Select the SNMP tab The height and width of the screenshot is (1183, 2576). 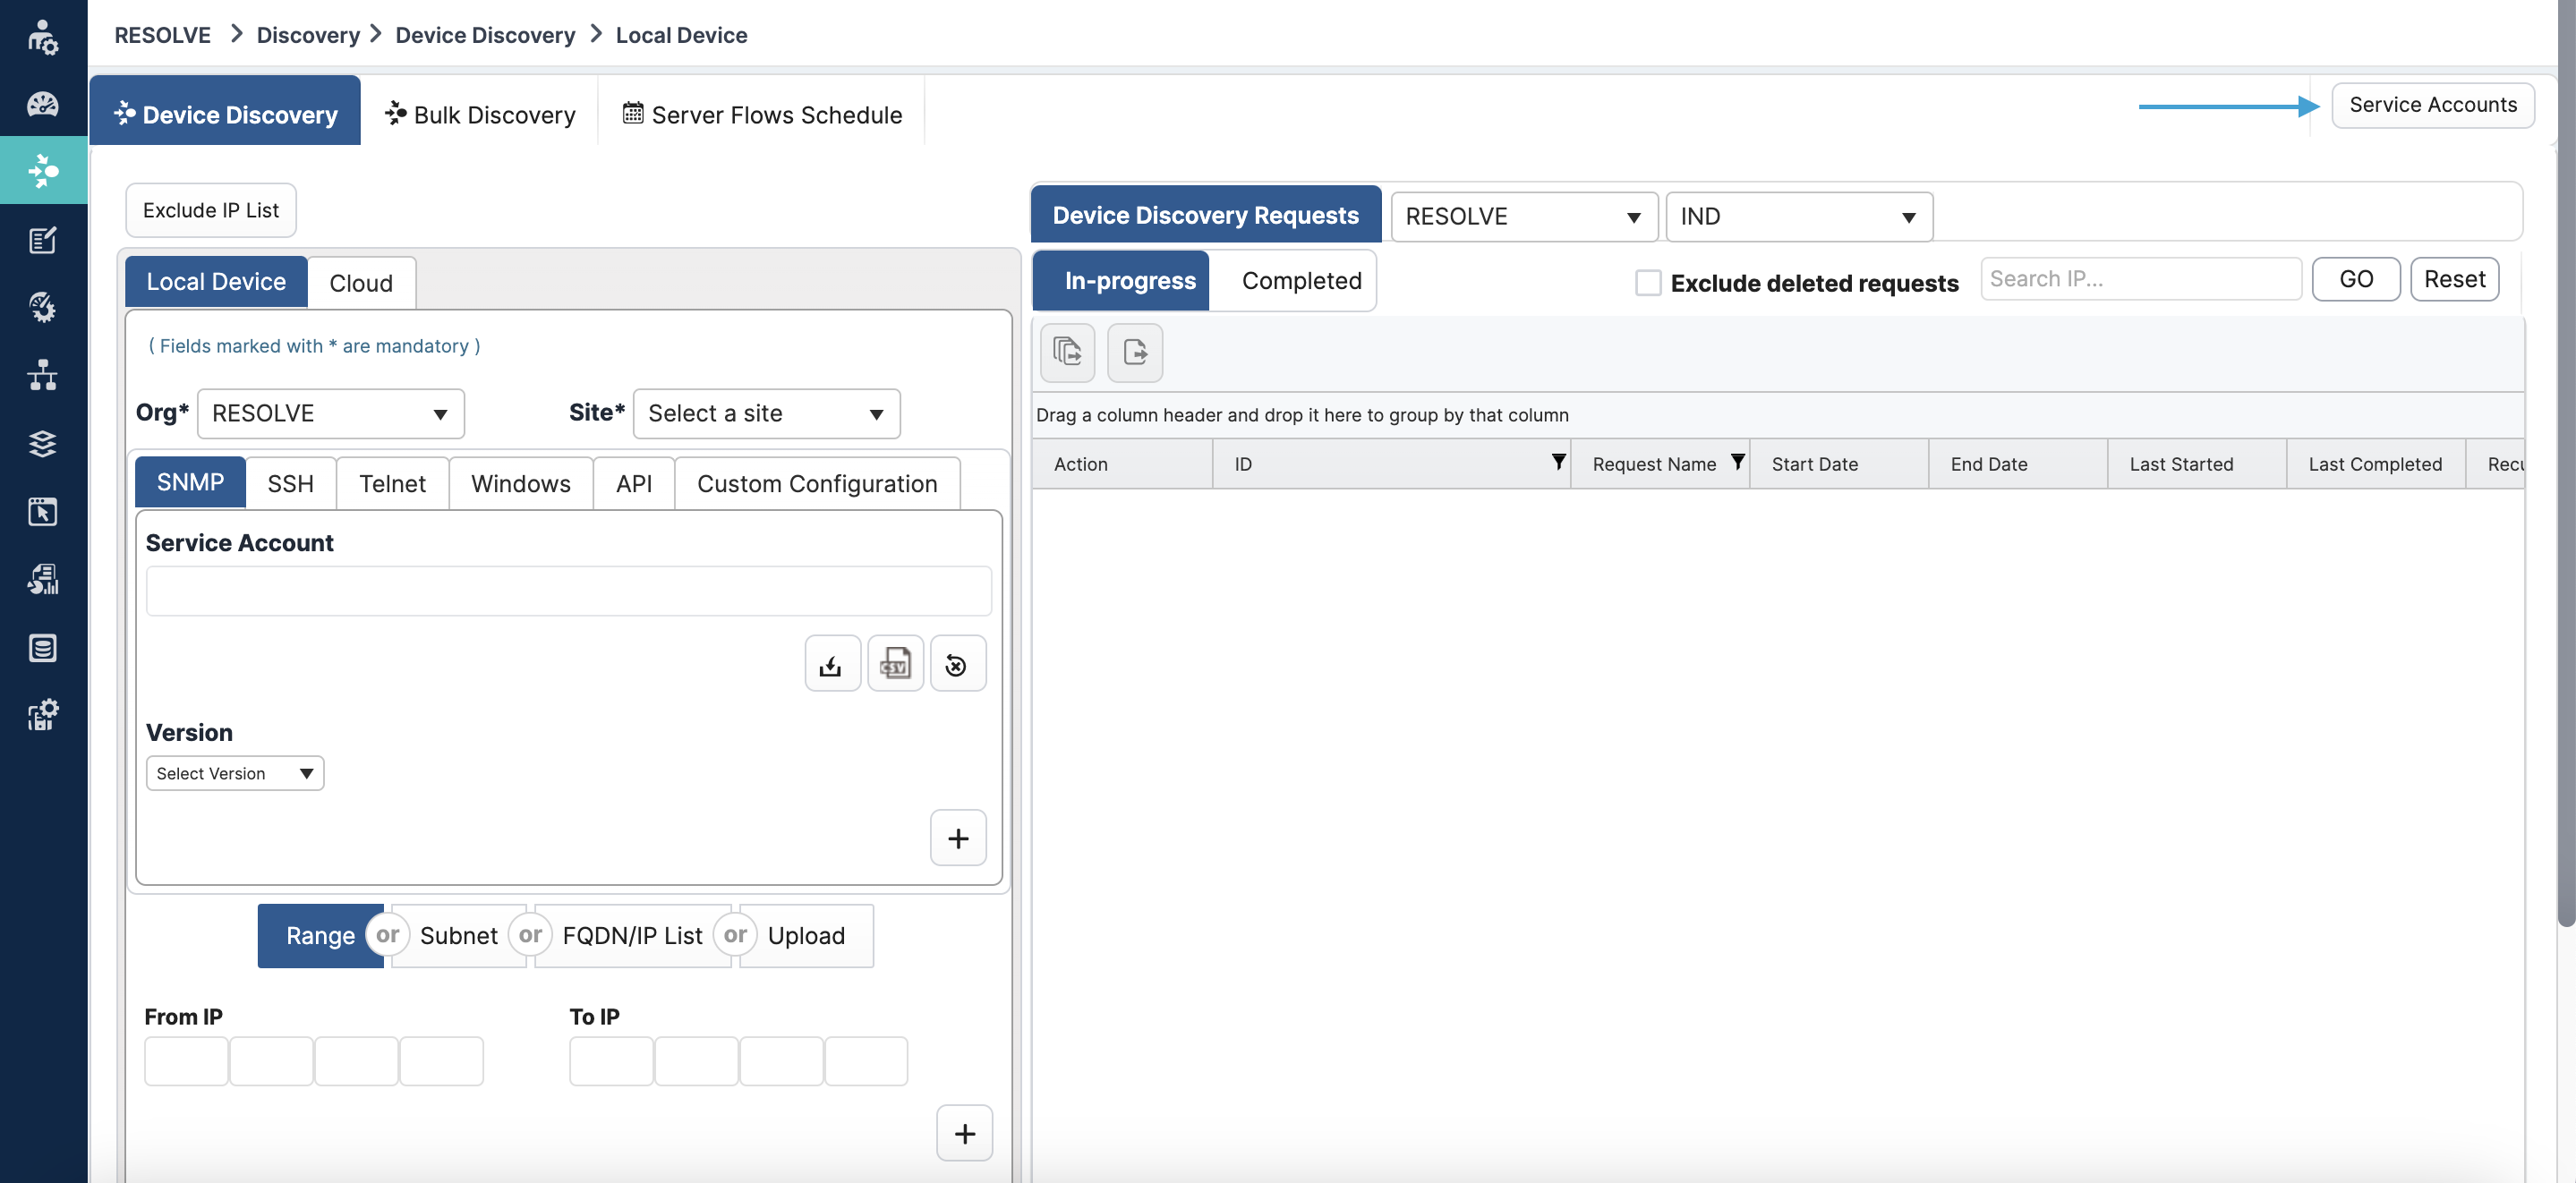pos(190,482)
